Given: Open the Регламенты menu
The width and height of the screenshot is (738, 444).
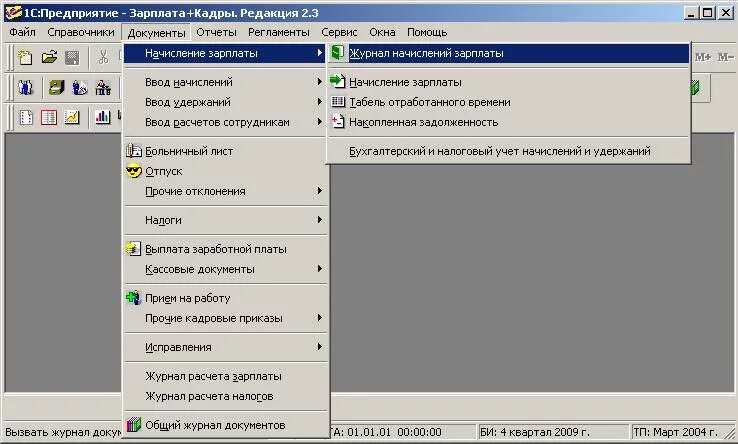Looking at the screenshot, I should pyautogui.click(x=279, y=32).
